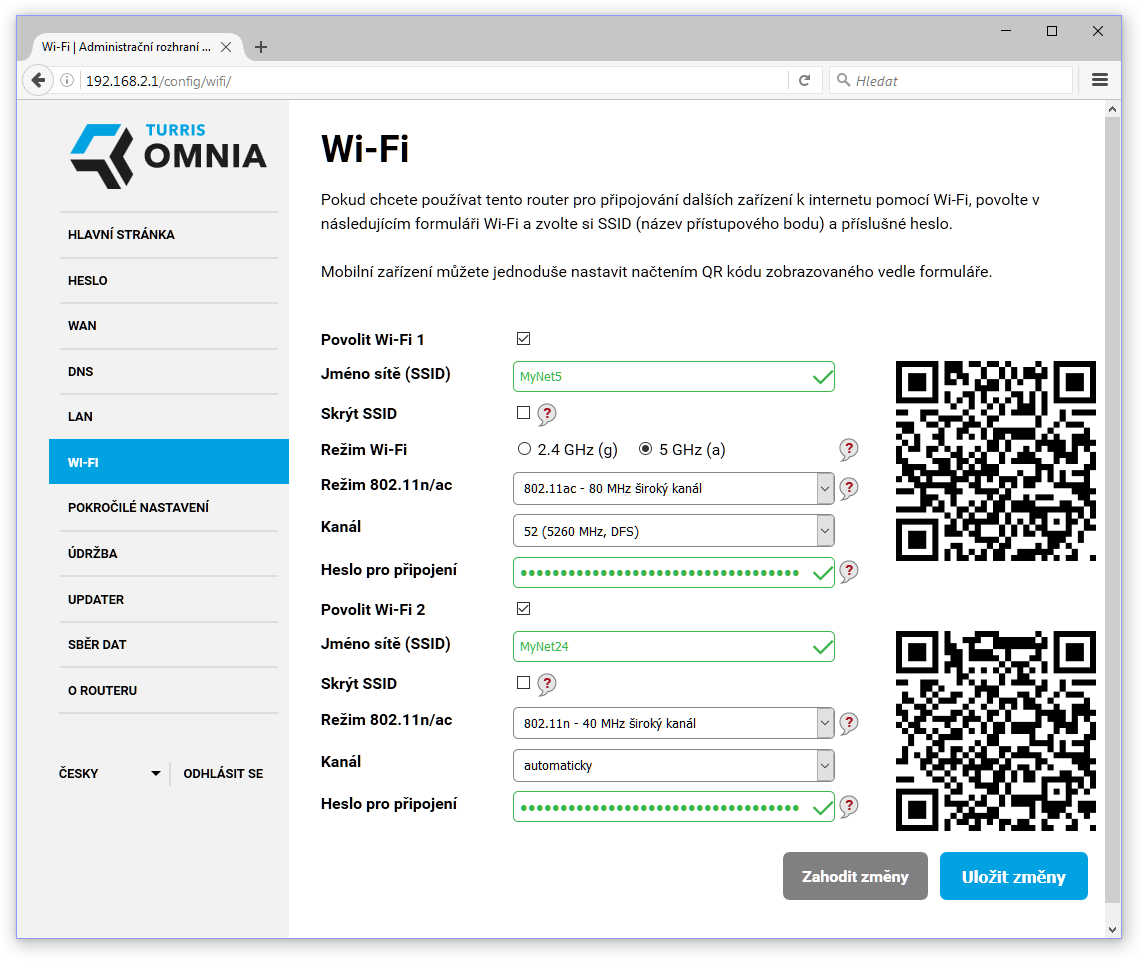Select the 2.4 GHz (g) radio option
The width and height of the screenshot is (1148, 970).
pyautogui.click(x=524, y=449)
